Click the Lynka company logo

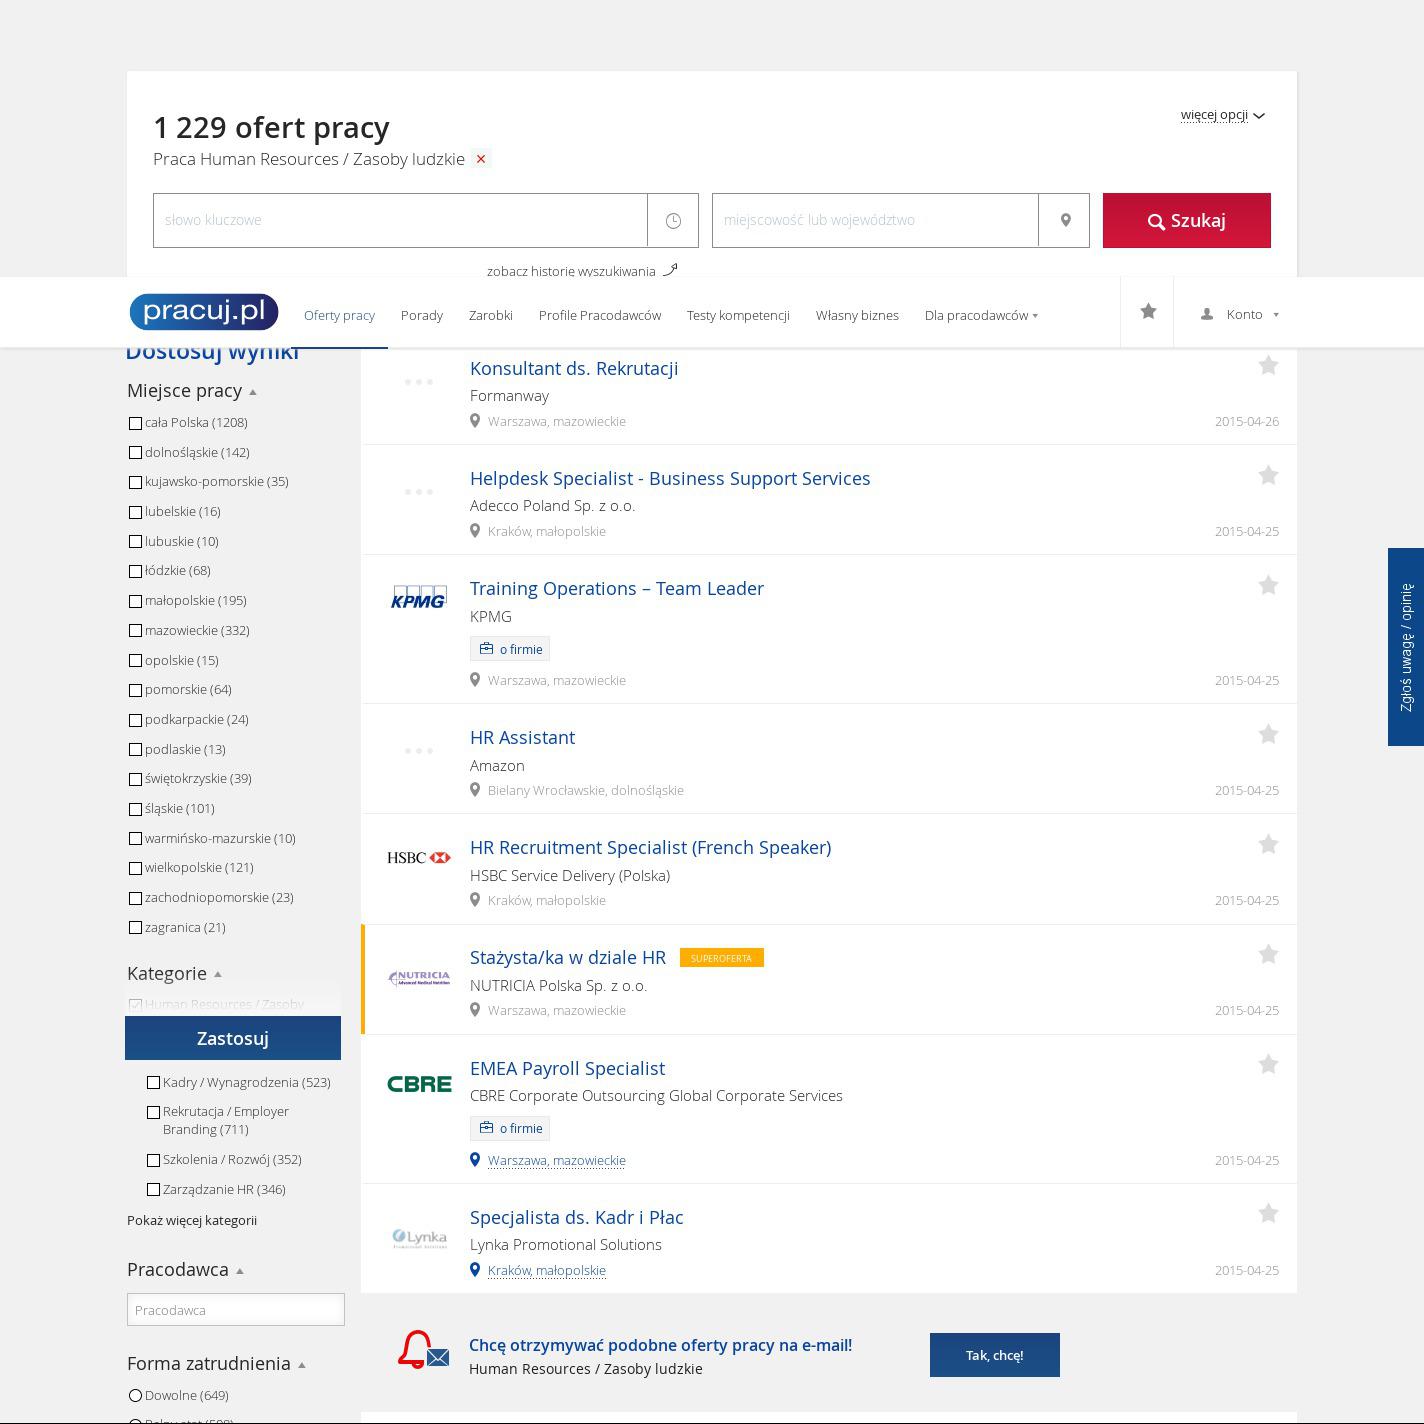(419, 1238)
